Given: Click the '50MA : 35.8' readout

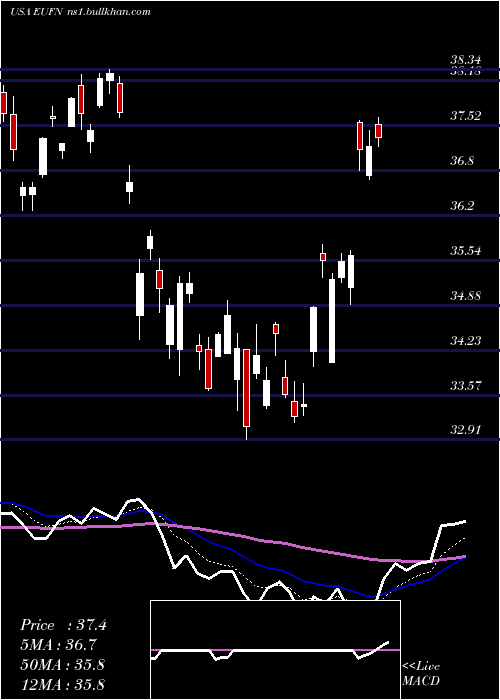Looking at the screenshot, I should tap(62, 665).
